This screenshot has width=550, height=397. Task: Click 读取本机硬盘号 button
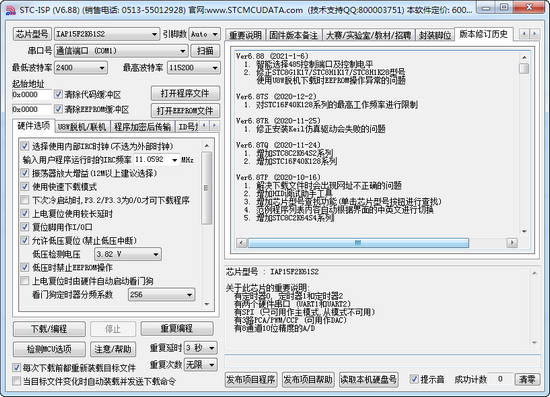tap(369, 380)
